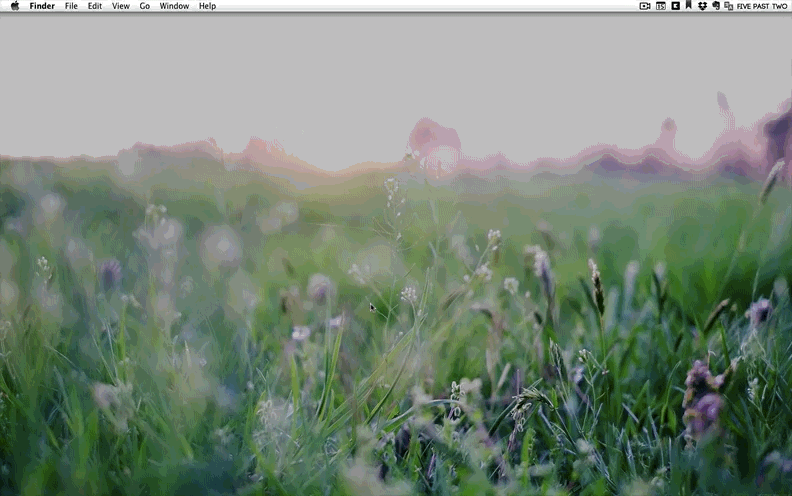Open the View menu
The image size is (792, 496).
120,6
